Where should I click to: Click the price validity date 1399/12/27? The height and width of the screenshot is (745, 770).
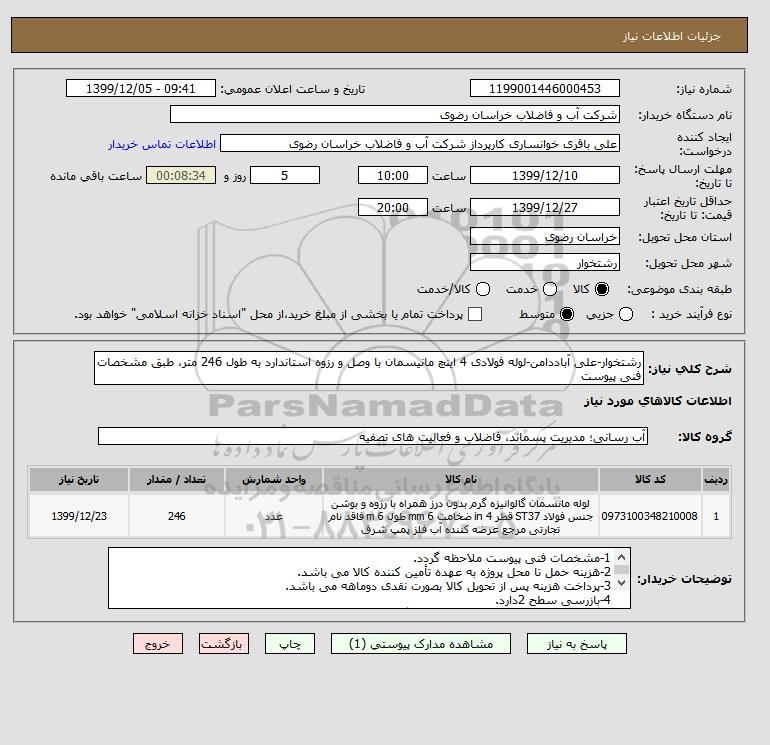[x=545, y=207]
